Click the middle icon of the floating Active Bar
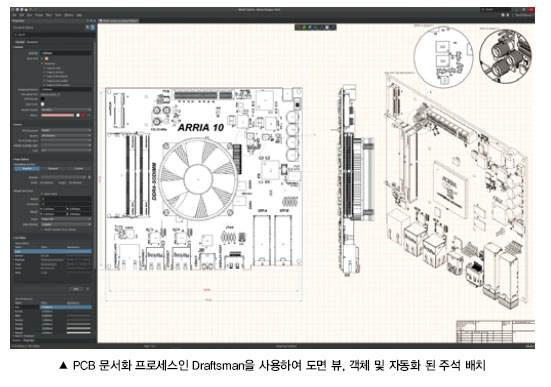Viewport: 551px width, 387px height. coord(316,27)
